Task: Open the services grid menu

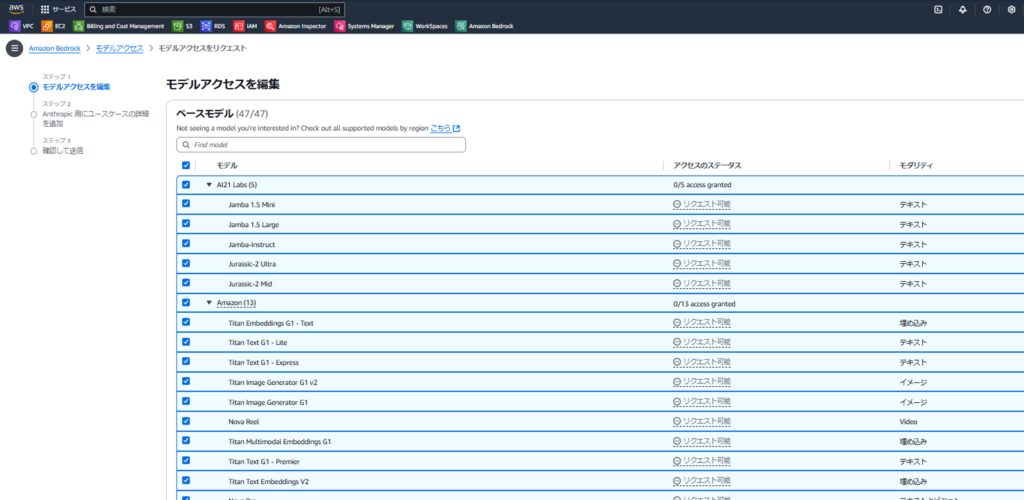Action: pos(58,10)
